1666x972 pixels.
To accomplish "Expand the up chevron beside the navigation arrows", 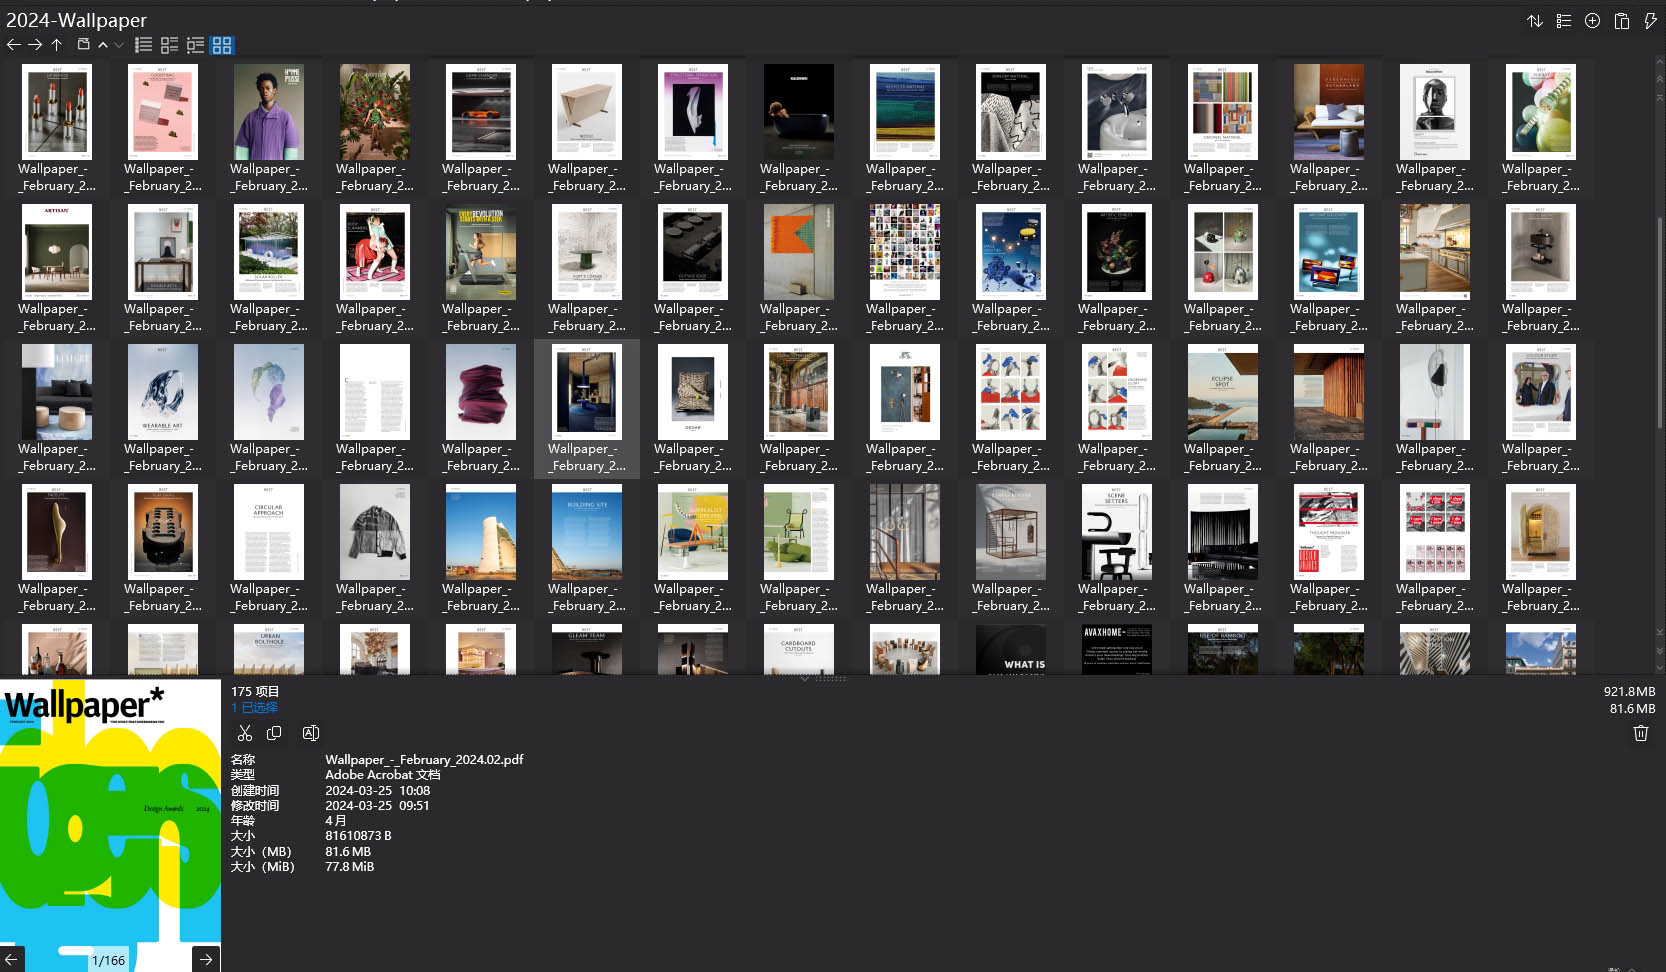I will tap(103, 45).
